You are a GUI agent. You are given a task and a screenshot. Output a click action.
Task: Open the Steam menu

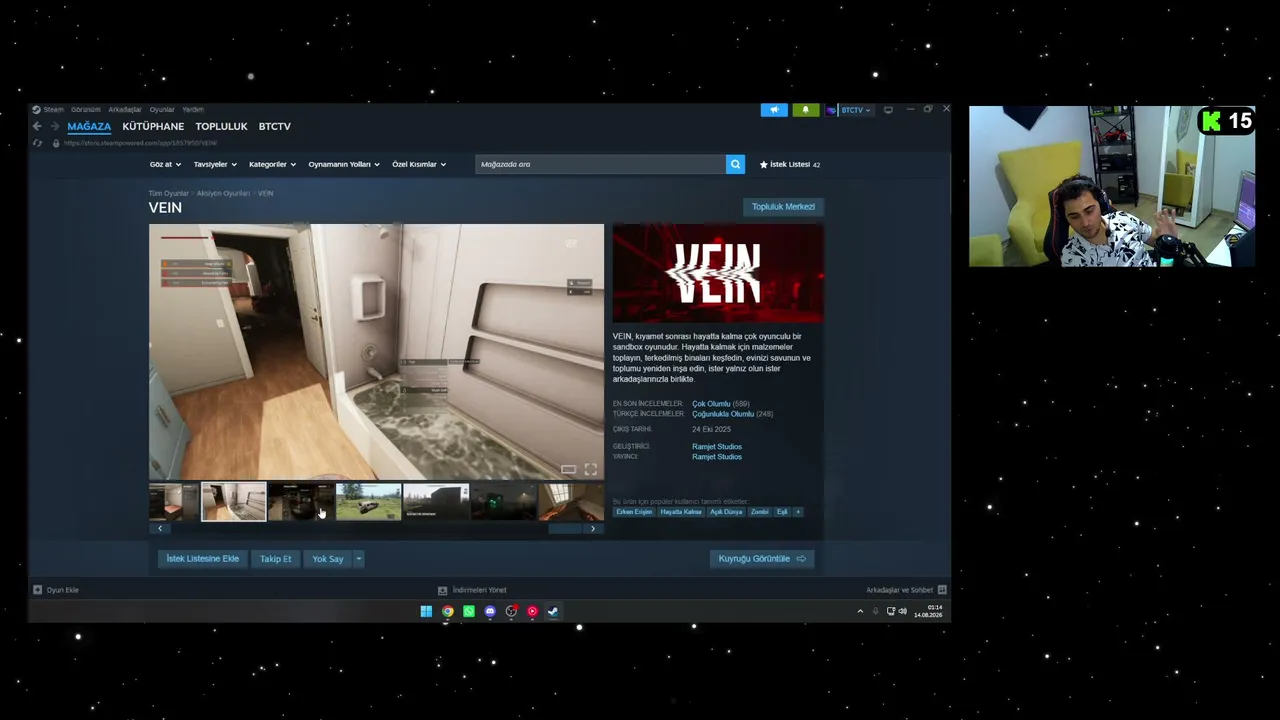tap(53, 110)
